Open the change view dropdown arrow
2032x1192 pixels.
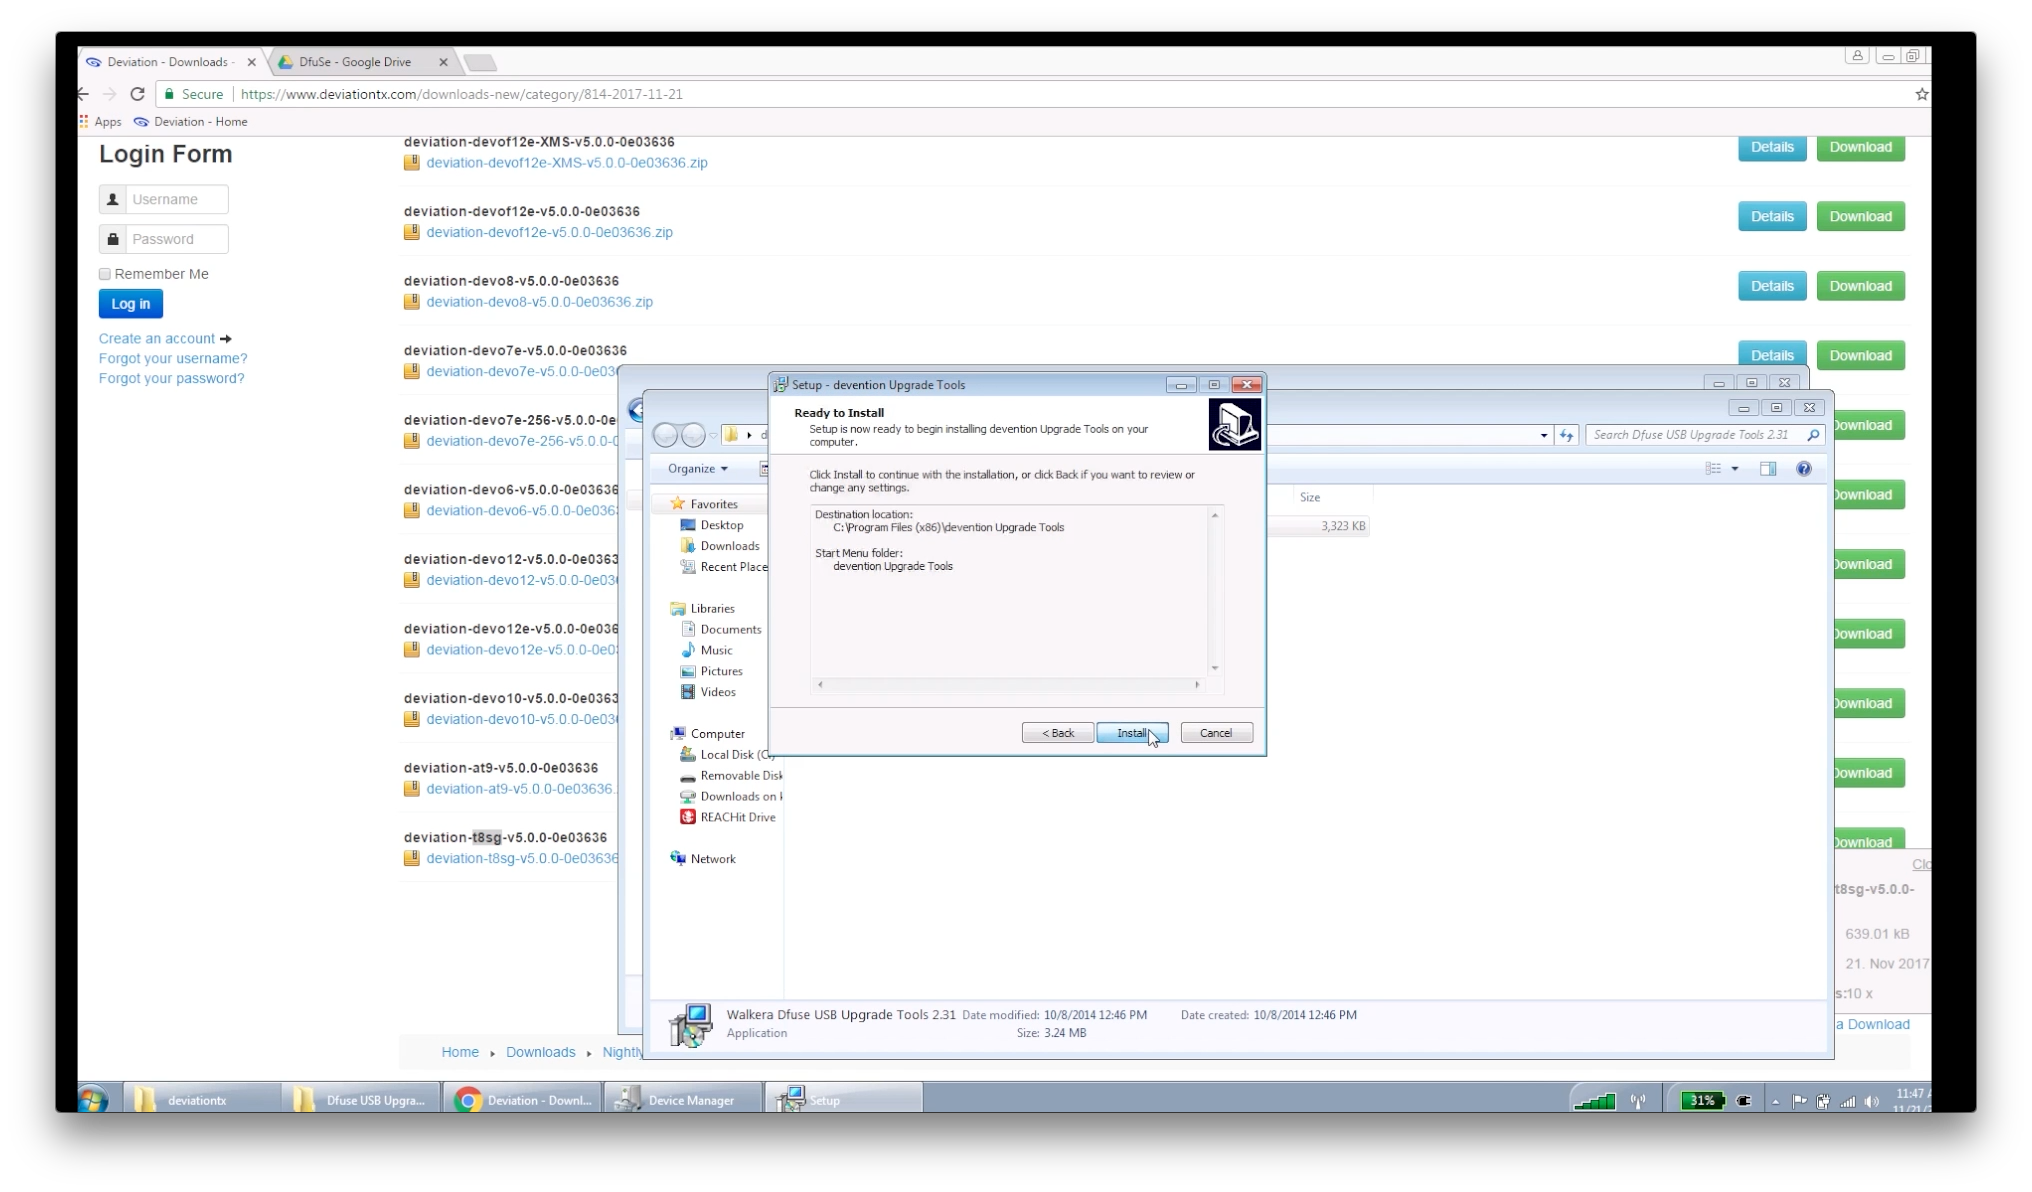(1735, 469)
